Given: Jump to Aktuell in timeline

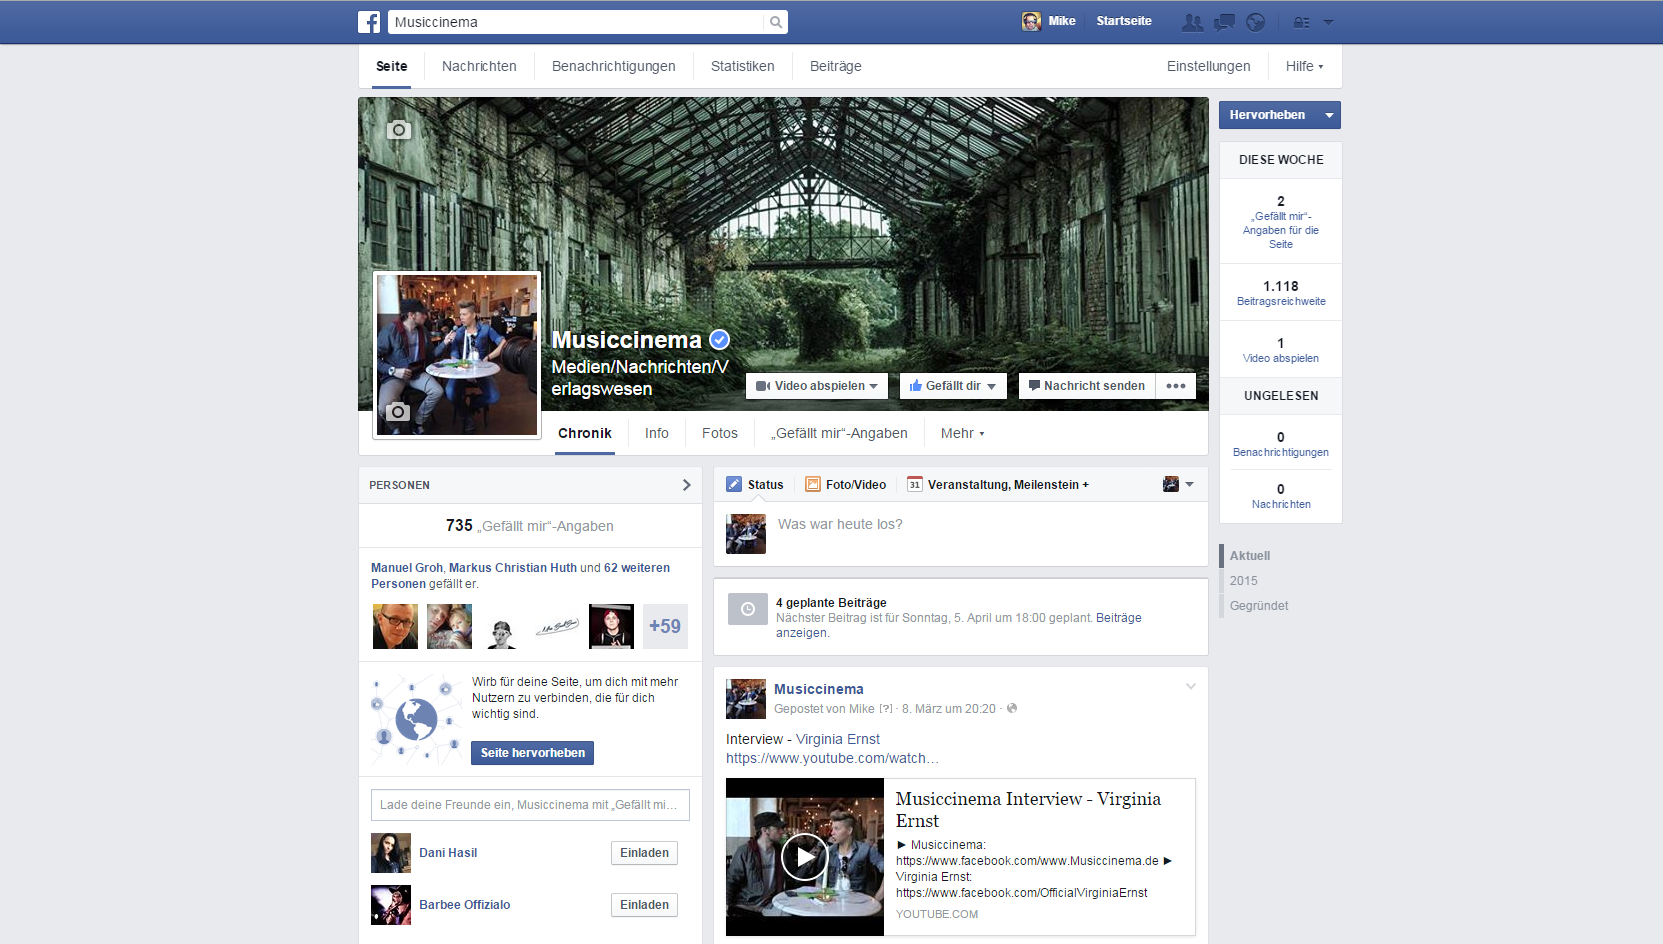Looking at the screenshot, I should tap(1250, 556).
